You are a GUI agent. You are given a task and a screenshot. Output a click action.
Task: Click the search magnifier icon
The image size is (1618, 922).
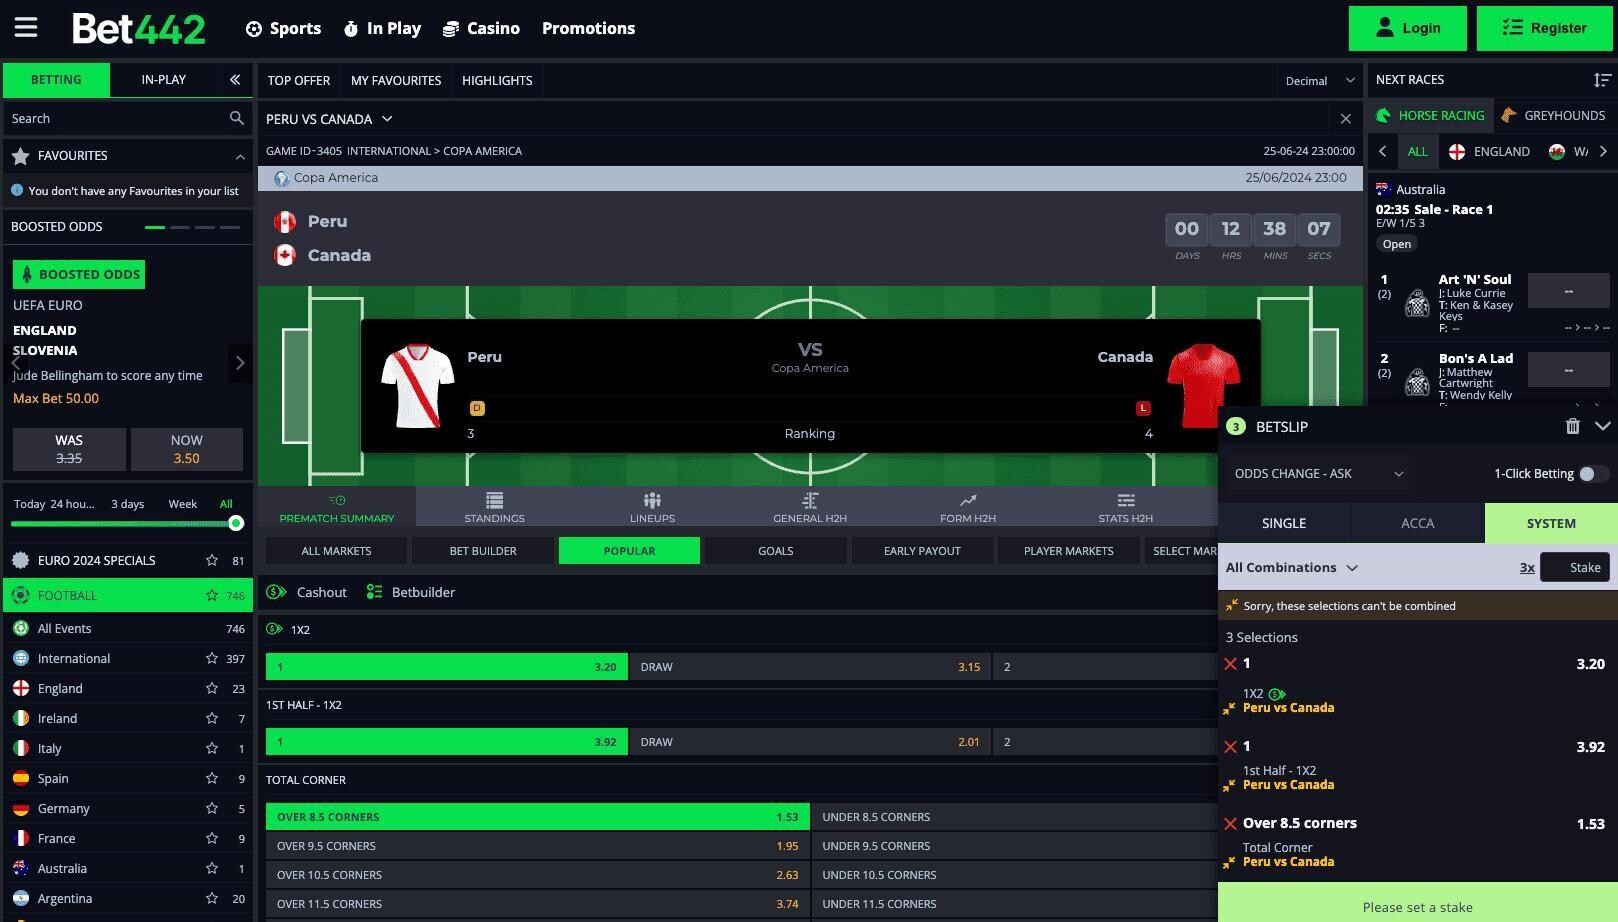click(236, 118)
